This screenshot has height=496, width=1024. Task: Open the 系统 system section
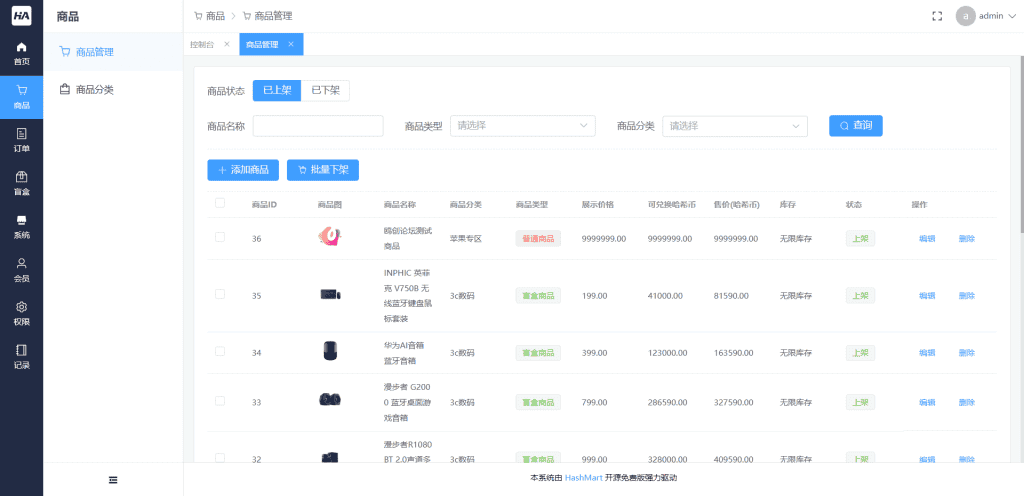(21, 227)
